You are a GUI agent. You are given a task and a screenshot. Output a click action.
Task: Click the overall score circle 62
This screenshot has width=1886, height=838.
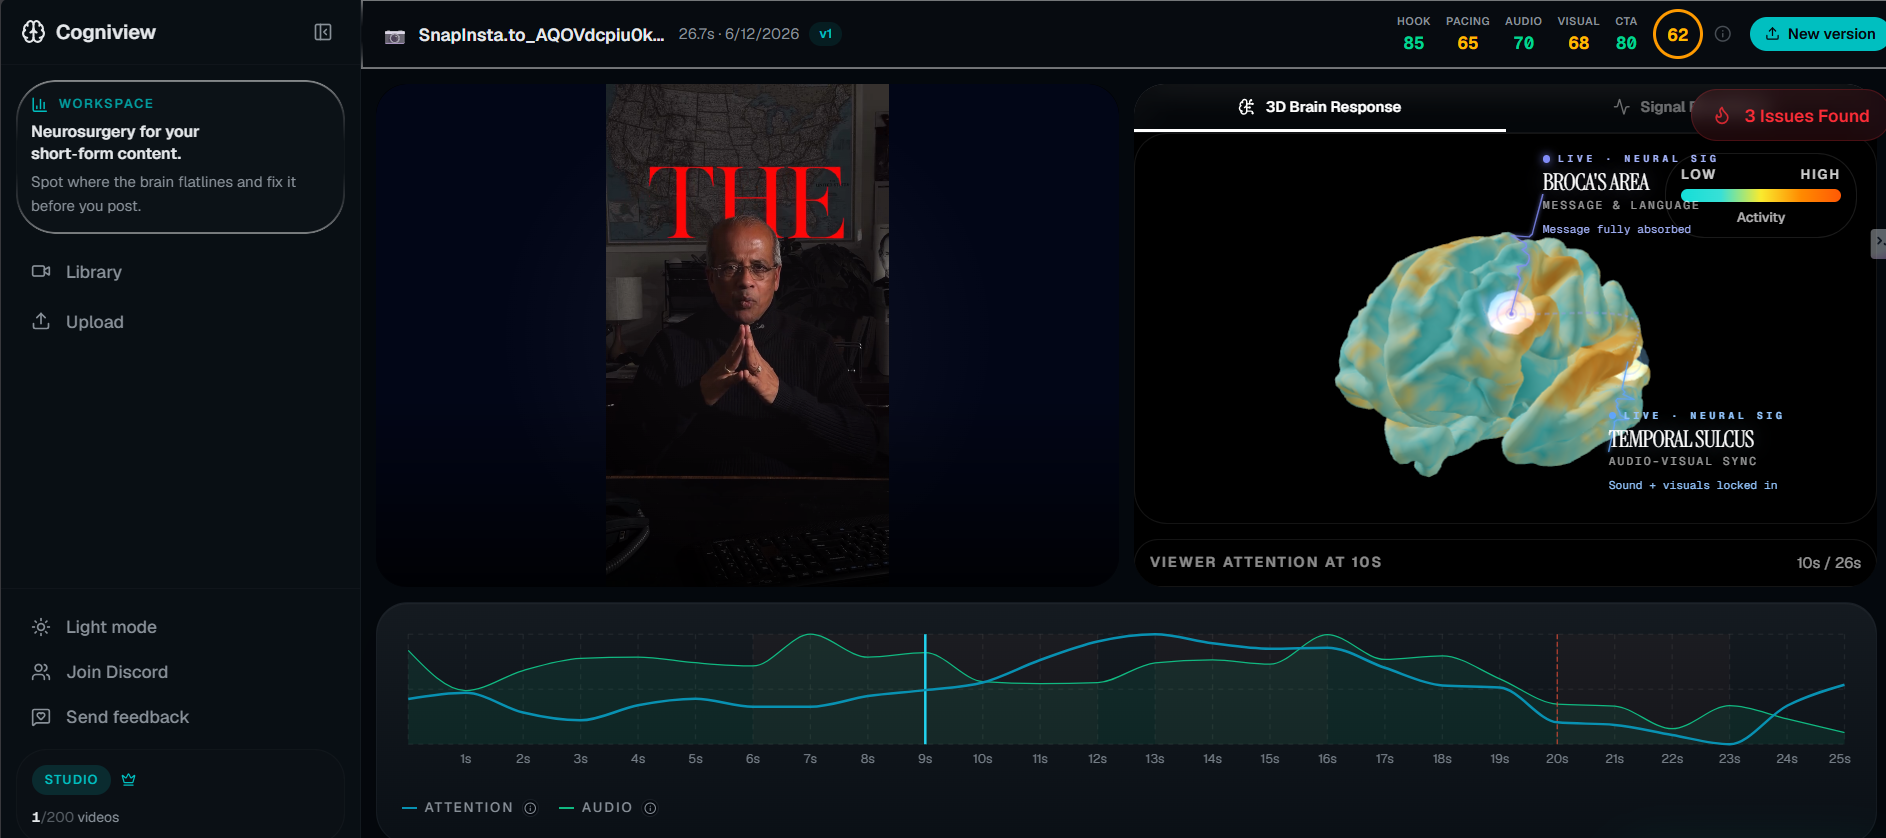point(1677,34)
